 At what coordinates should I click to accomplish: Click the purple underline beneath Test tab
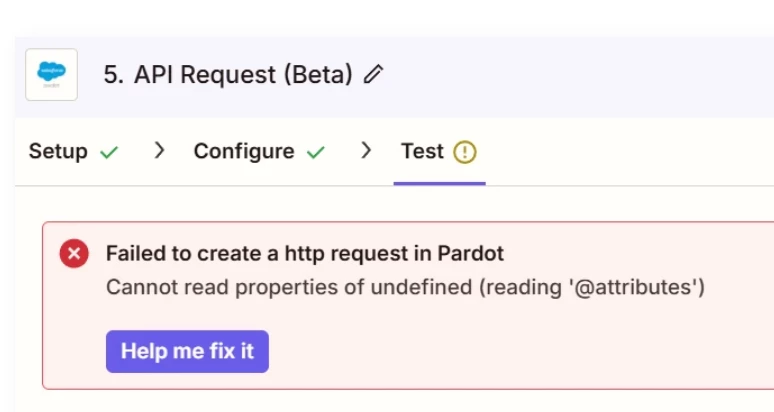click(x=439, y=184)
